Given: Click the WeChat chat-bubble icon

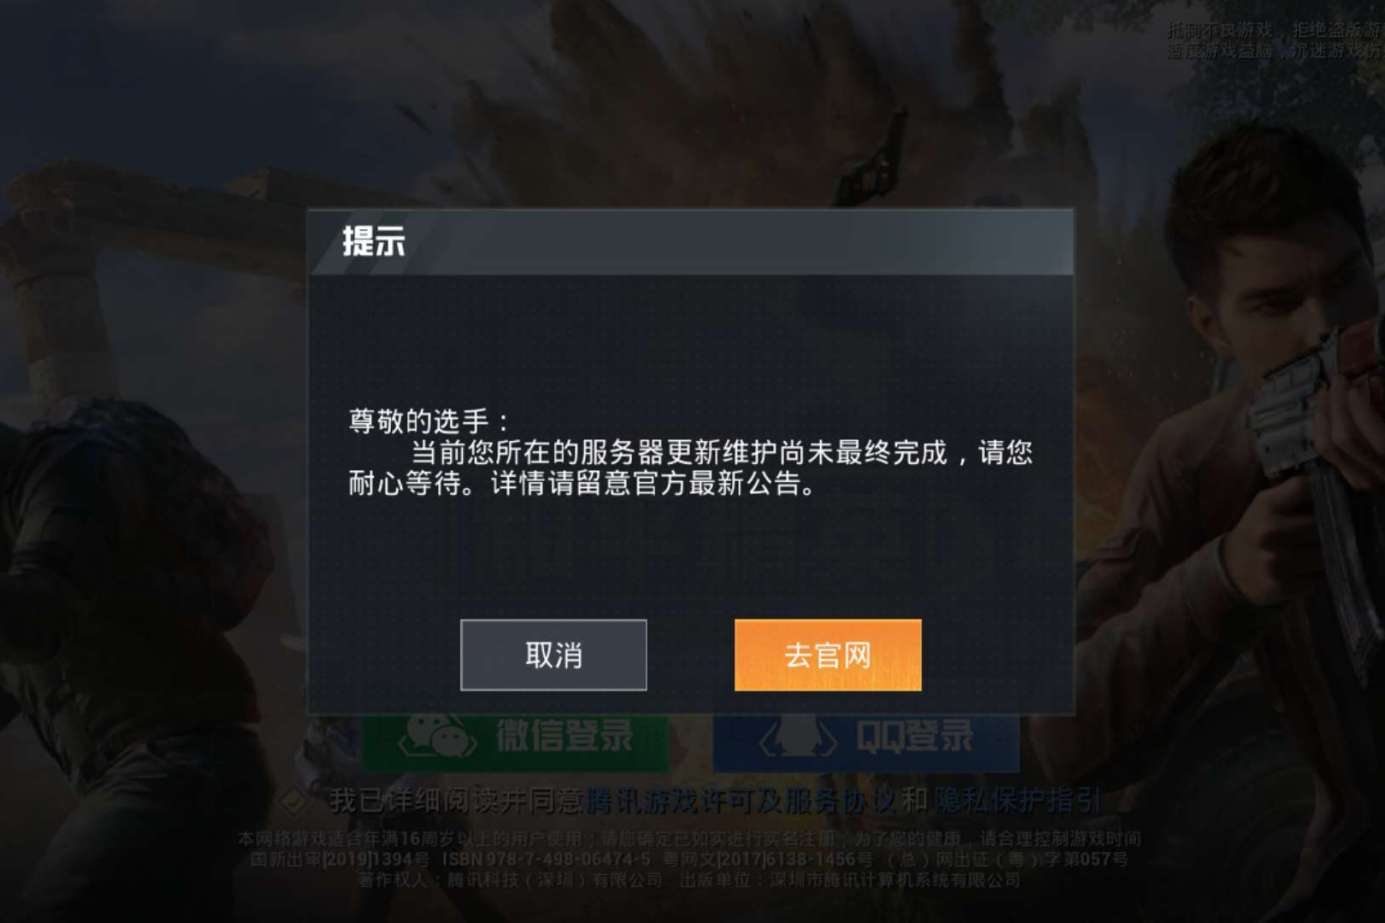Looking at the screenshot, I should point(437,737).
